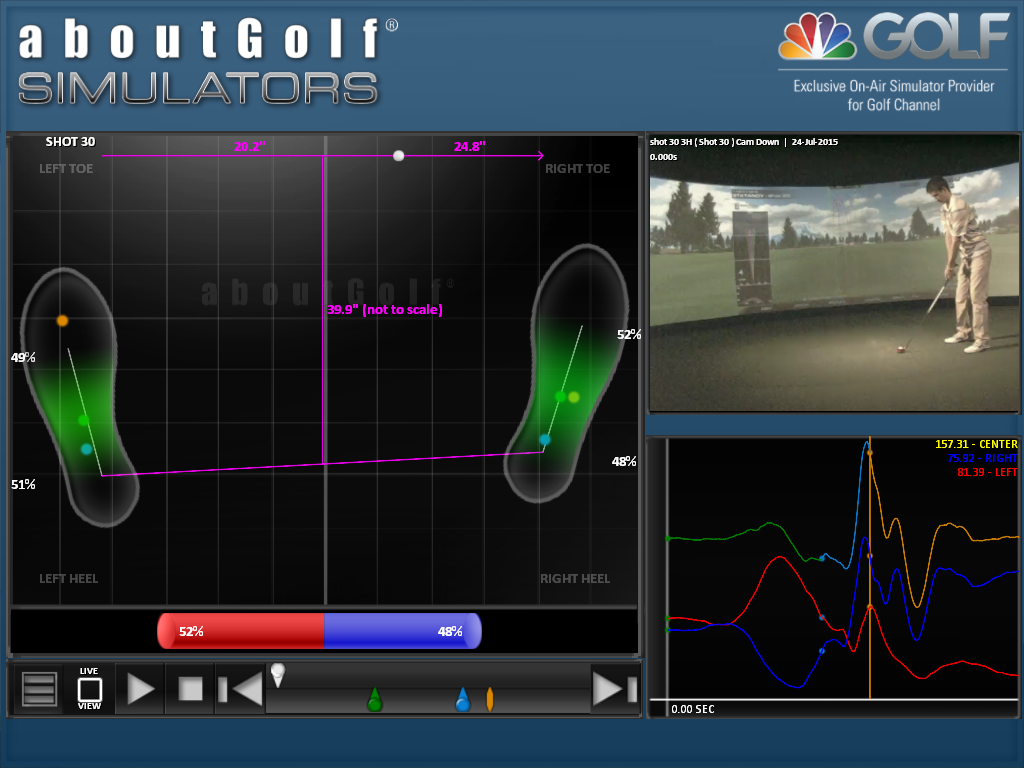The image size is (1024, 768).
Task: Click the 24-Jul-2015 date text
Action: 814,142
